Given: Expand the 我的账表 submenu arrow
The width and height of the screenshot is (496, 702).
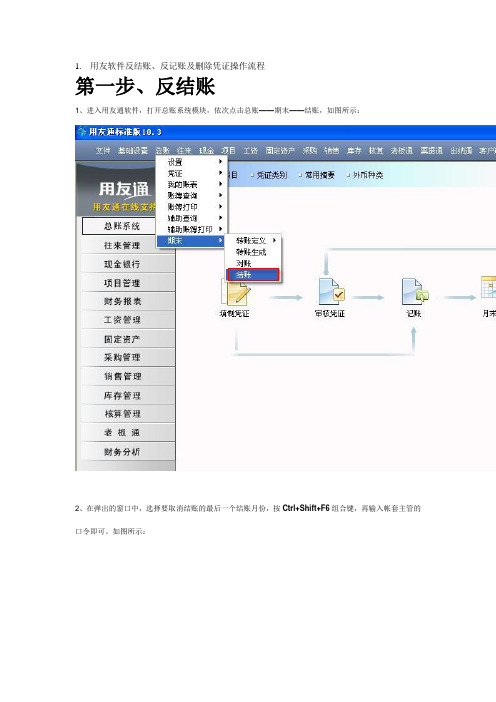Looking at the screenshot, I should tap(220, 184).
